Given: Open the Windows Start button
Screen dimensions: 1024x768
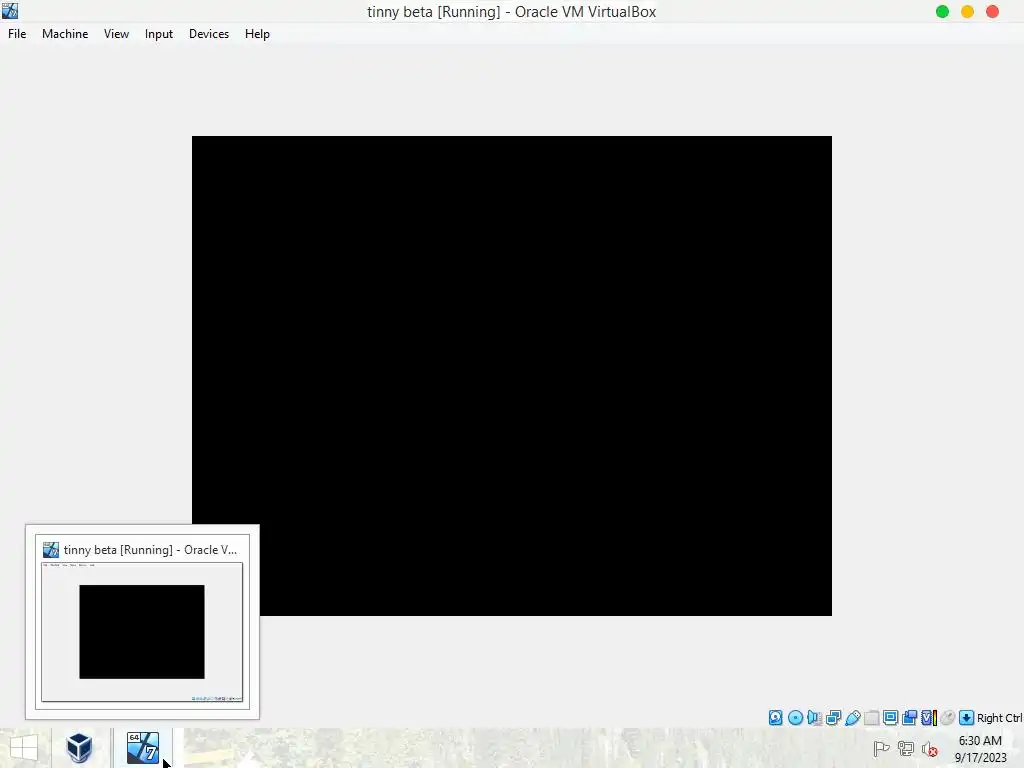Looking at the screenshot, I should click(x=24, y=748).
